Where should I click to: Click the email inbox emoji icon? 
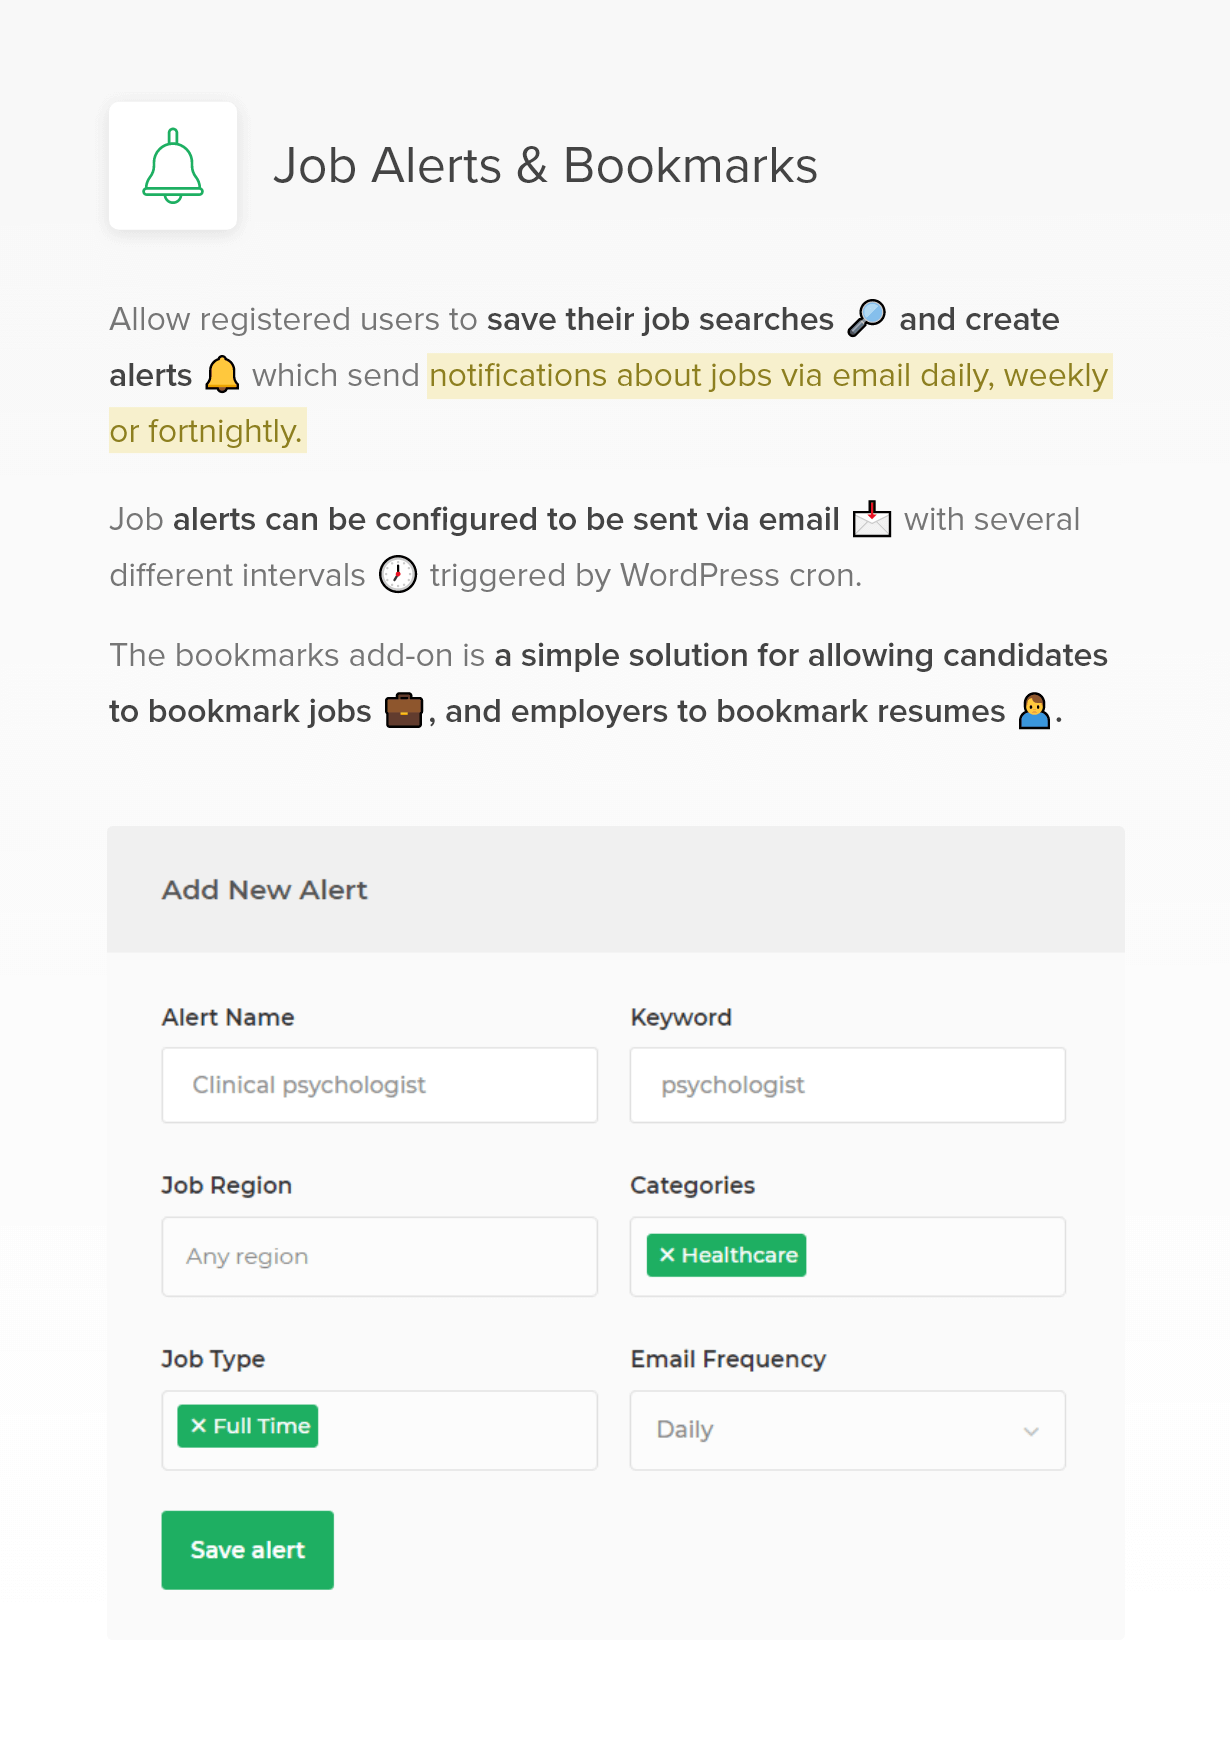pos(871,520)
